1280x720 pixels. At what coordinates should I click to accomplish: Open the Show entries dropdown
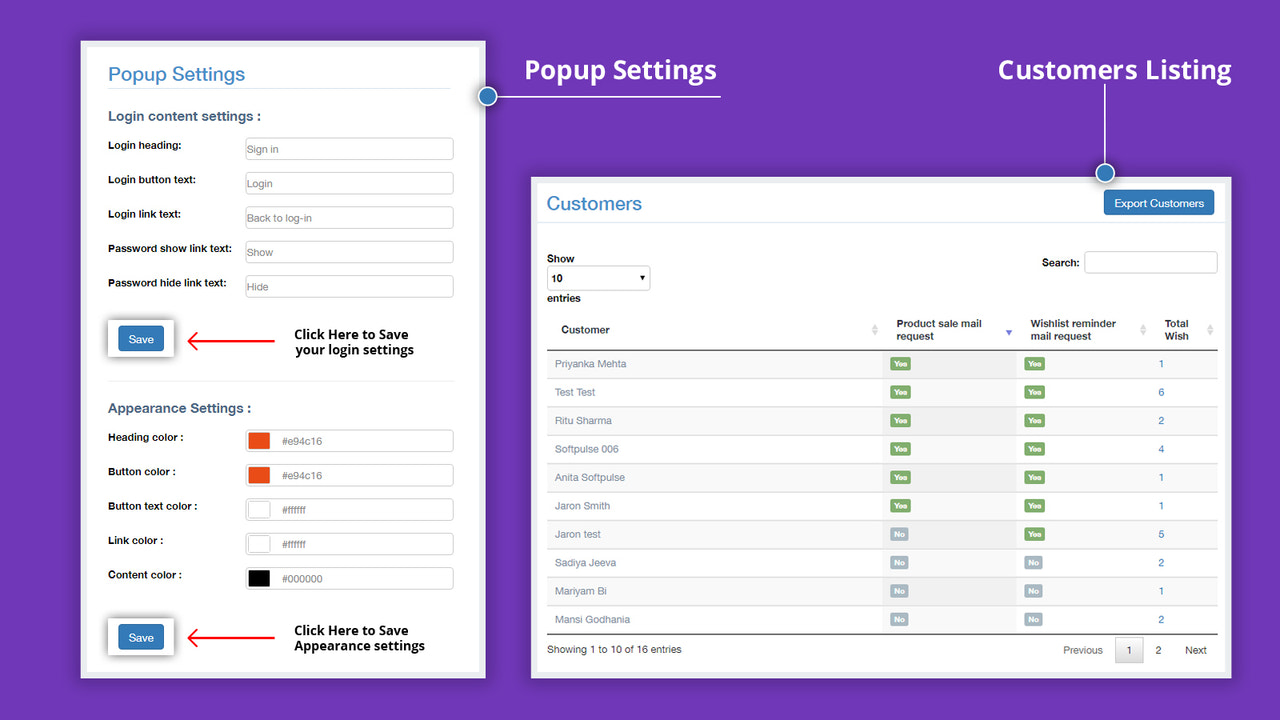click(x=598, y=278)
